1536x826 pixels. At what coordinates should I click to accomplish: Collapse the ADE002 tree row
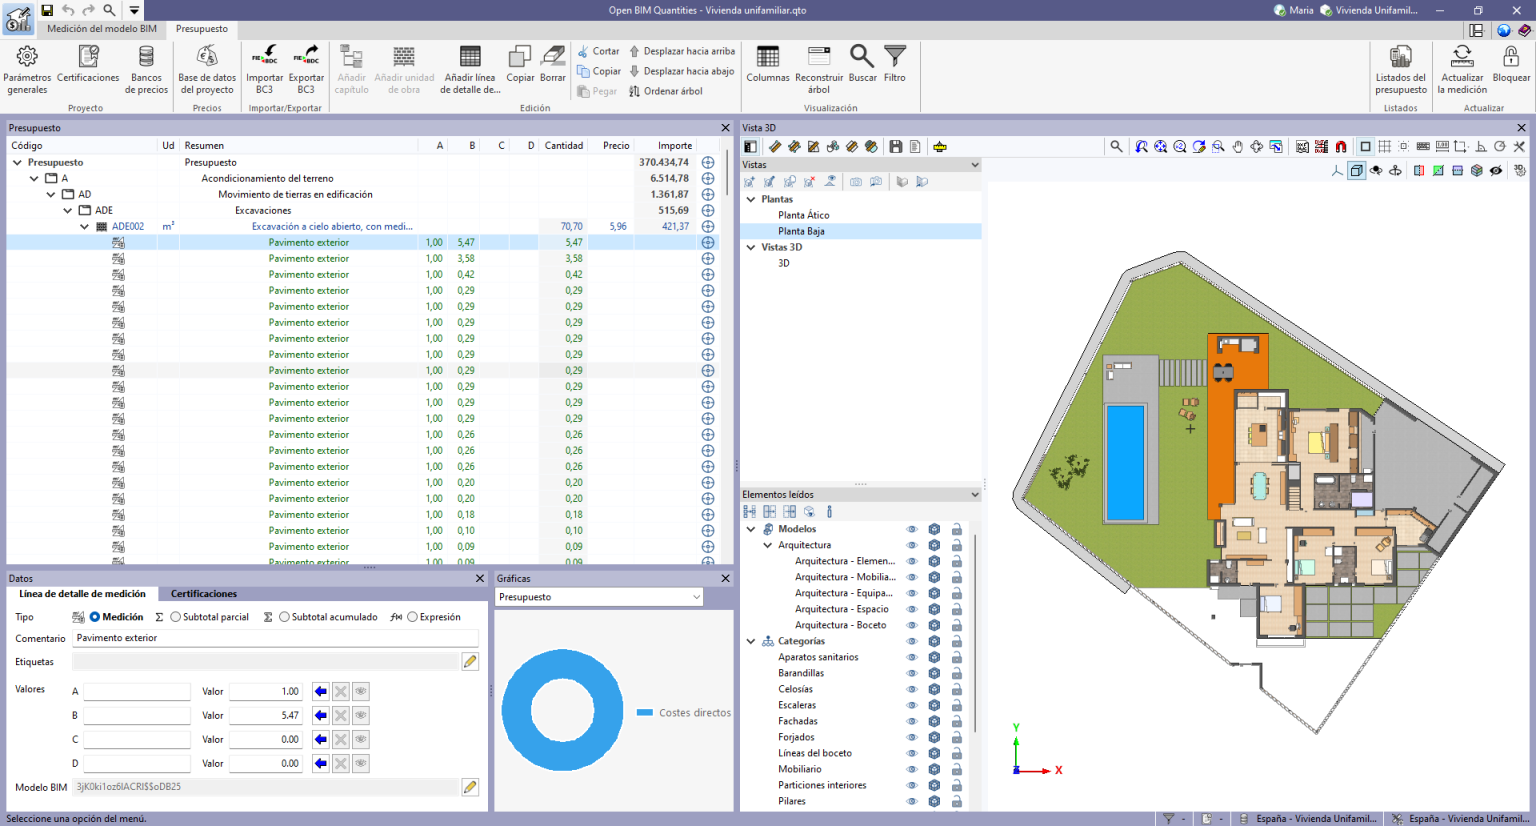[85, 227]
